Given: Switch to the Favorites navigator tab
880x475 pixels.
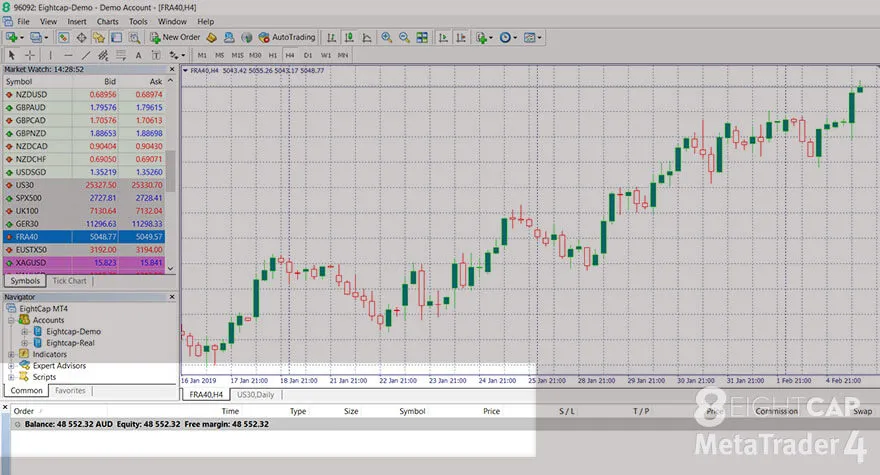Looking at the screenshot, I should coord(70,390).
